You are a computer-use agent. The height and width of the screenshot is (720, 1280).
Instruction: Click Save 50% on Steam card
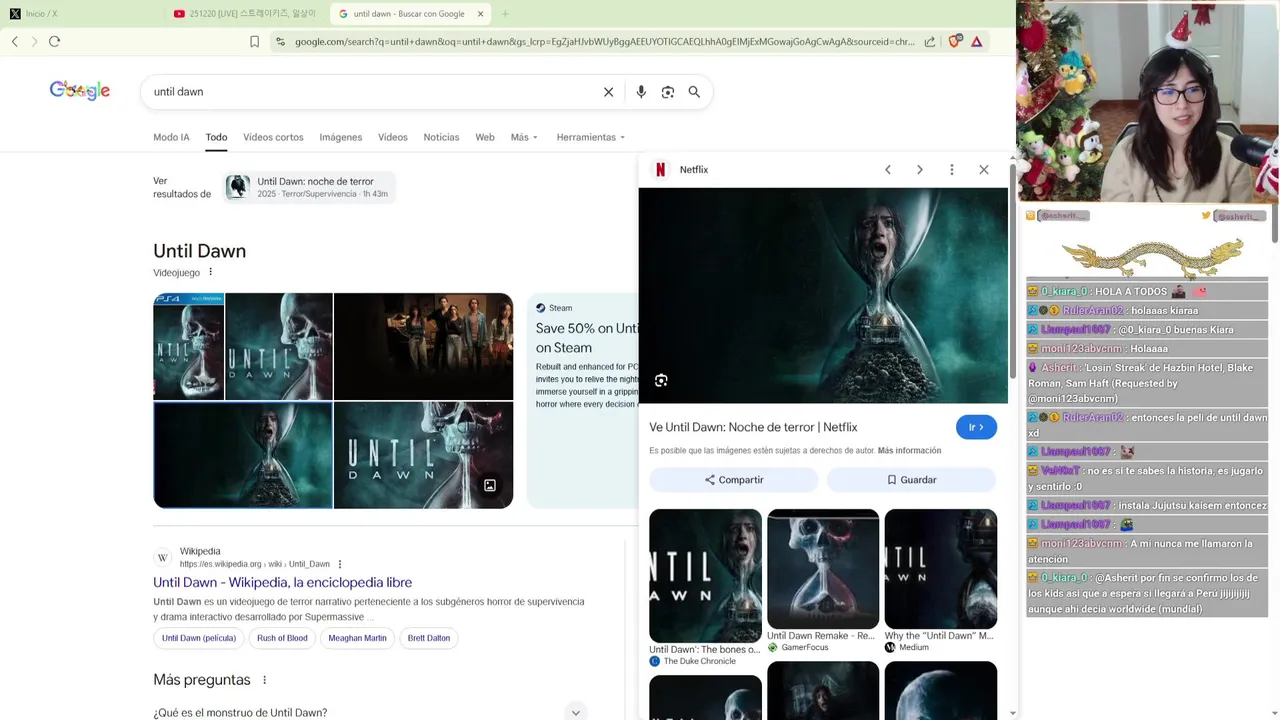pyautogui.click(x=582, y=400)
